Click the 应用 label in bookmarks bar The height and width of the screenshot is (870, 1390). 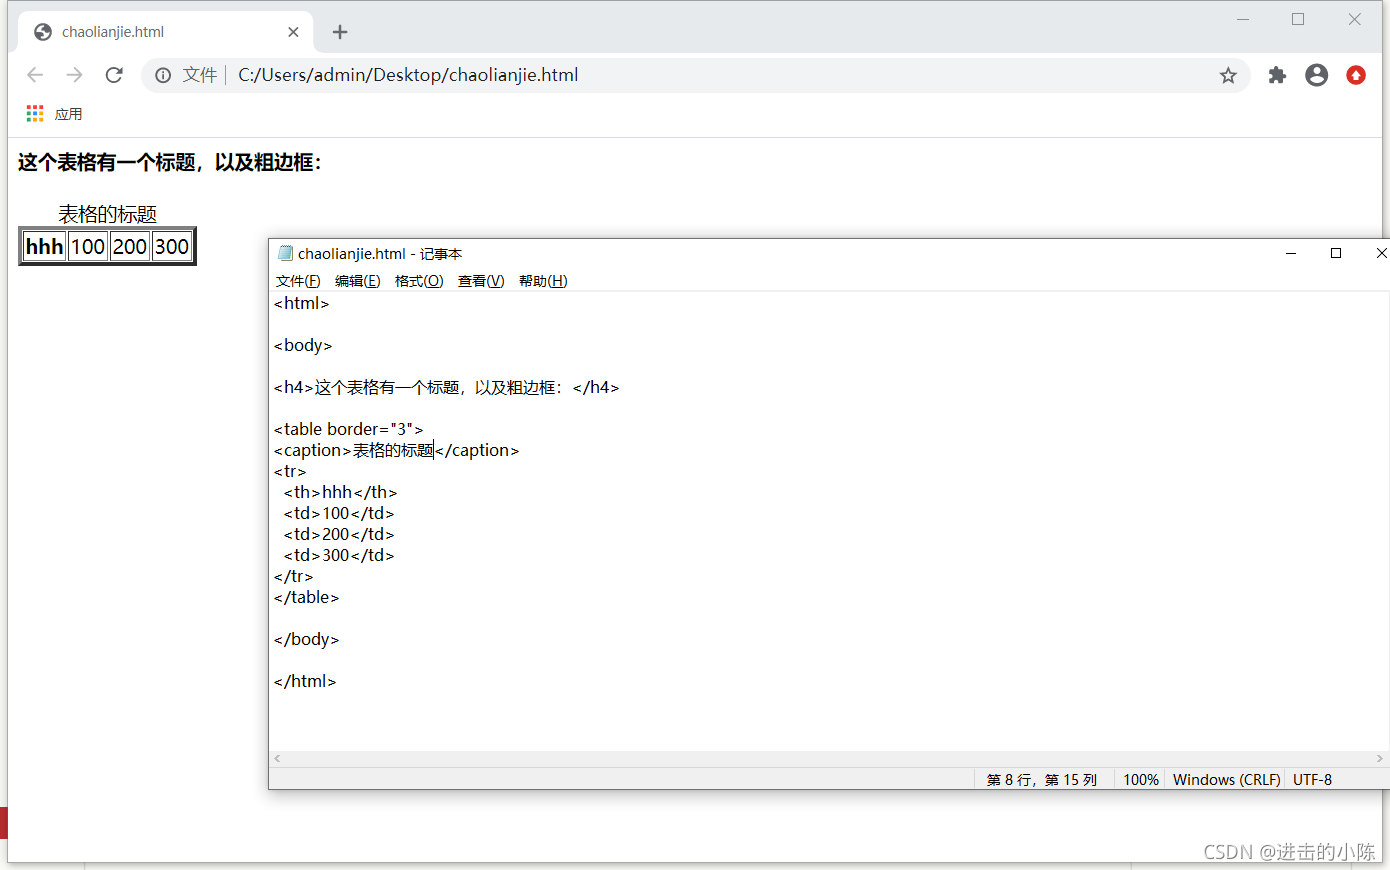(68, 114)
